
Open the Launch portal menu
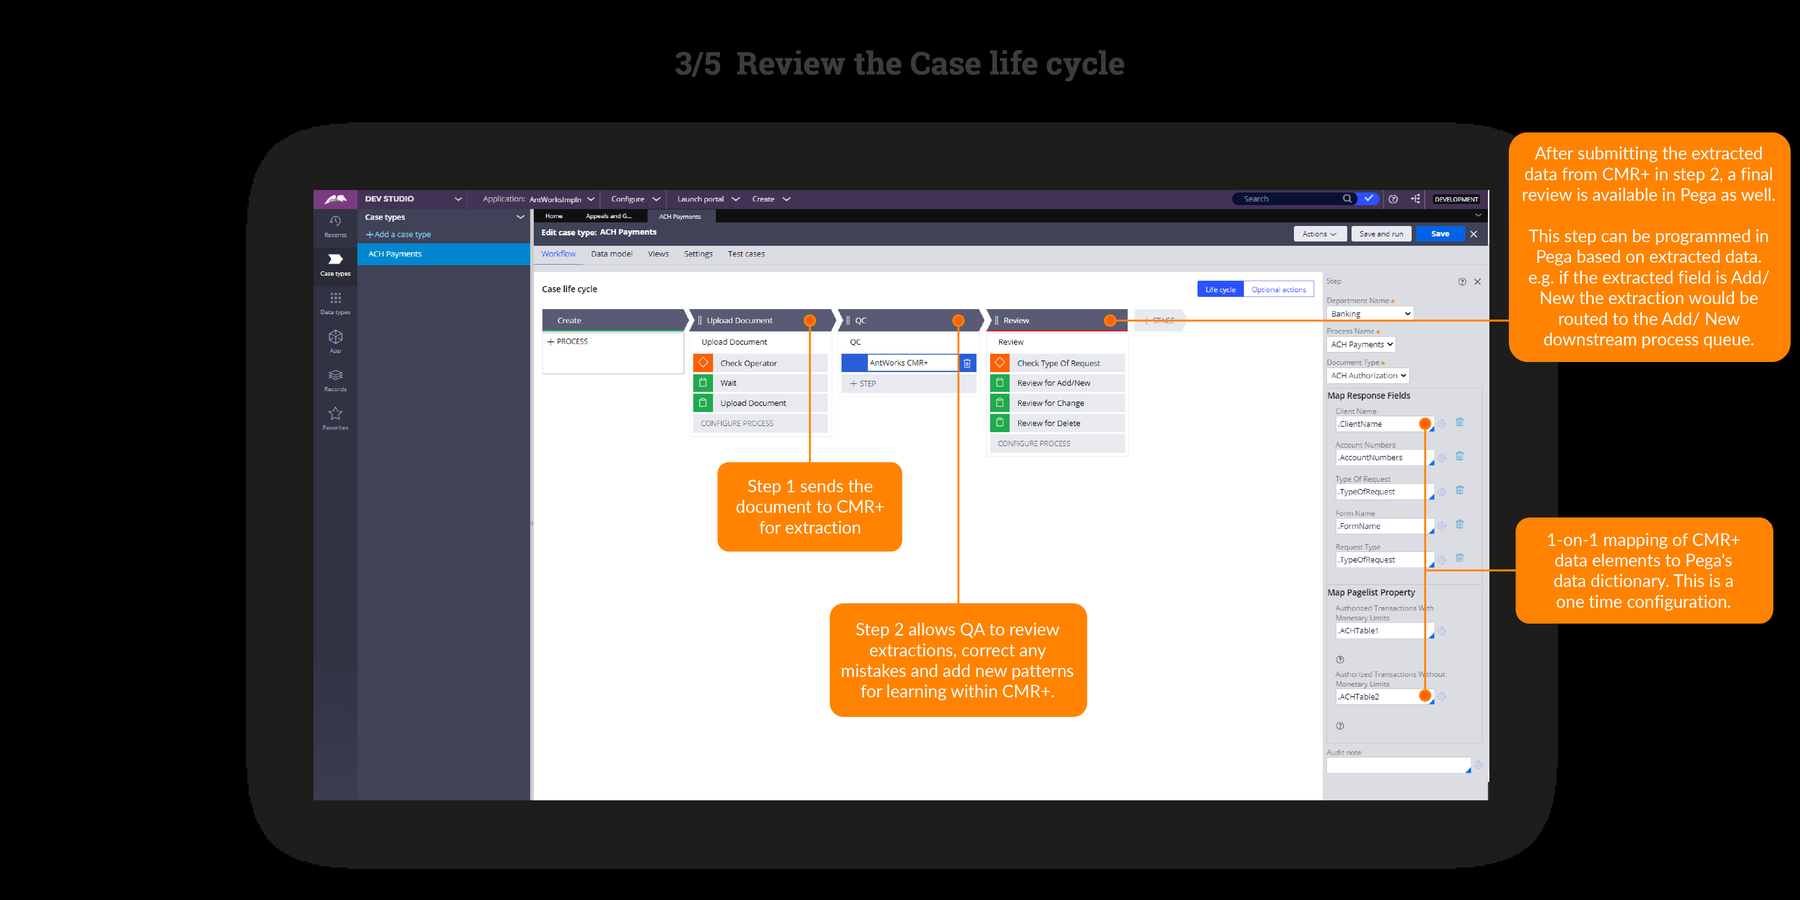(708, 199)
